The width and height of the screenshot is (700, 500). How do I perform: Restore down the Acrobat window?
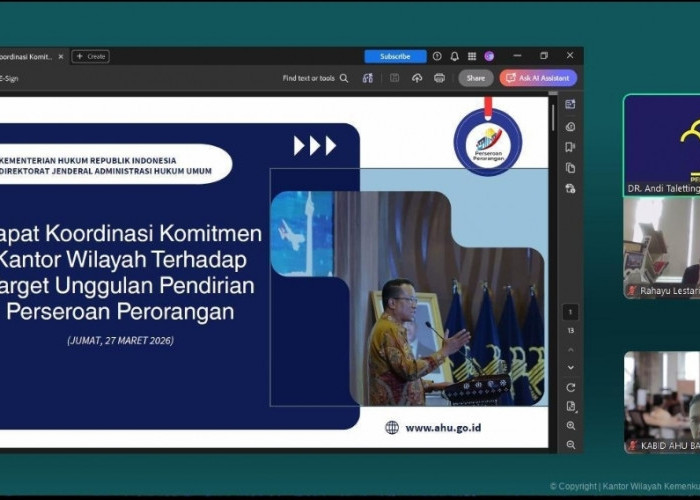point(544,56)
